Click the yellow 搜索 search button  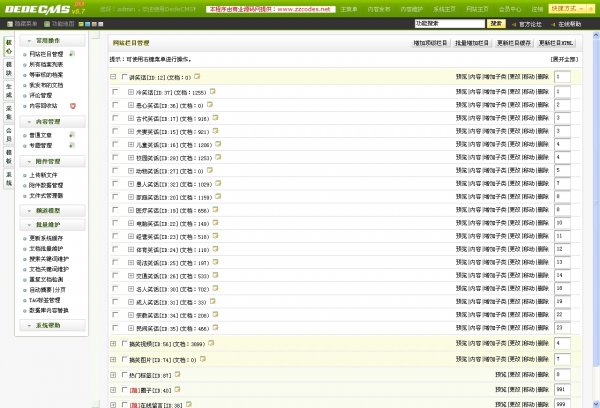pos(496,24)
